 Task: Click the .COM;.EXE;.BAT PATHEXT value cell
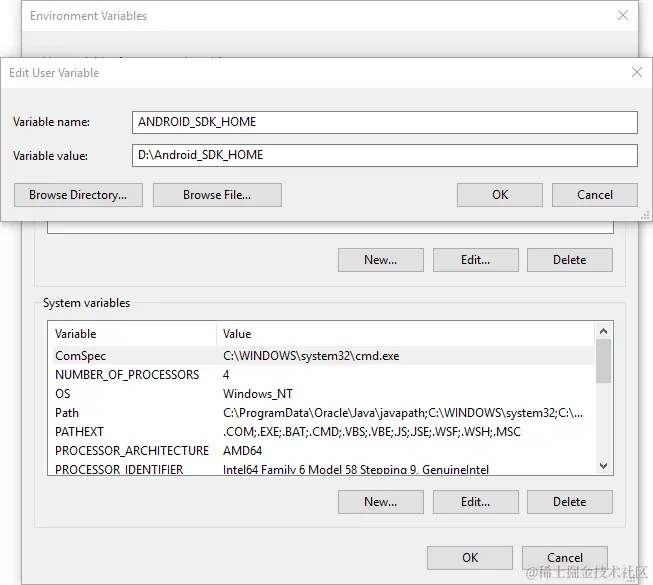(x=372, y=432)
